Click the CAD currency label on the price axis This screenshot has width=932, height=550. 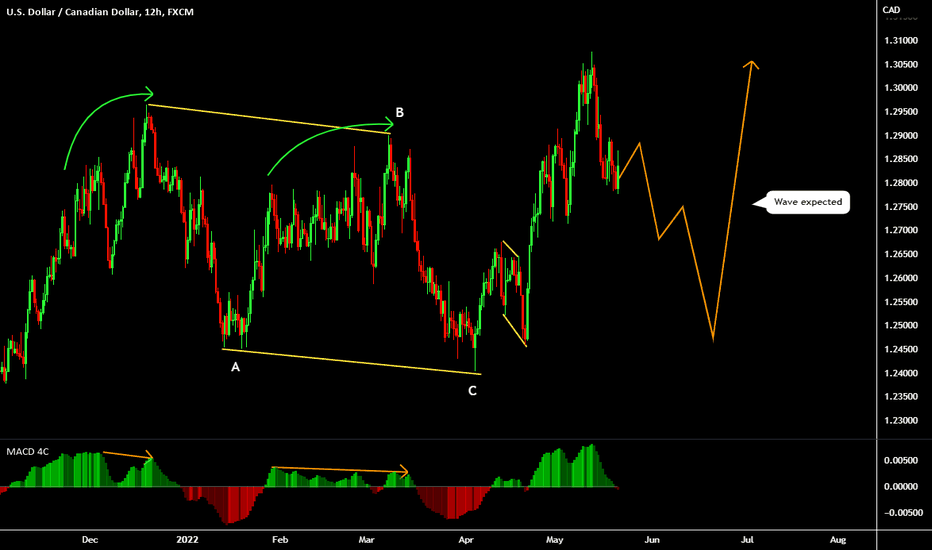click(891, 10)
